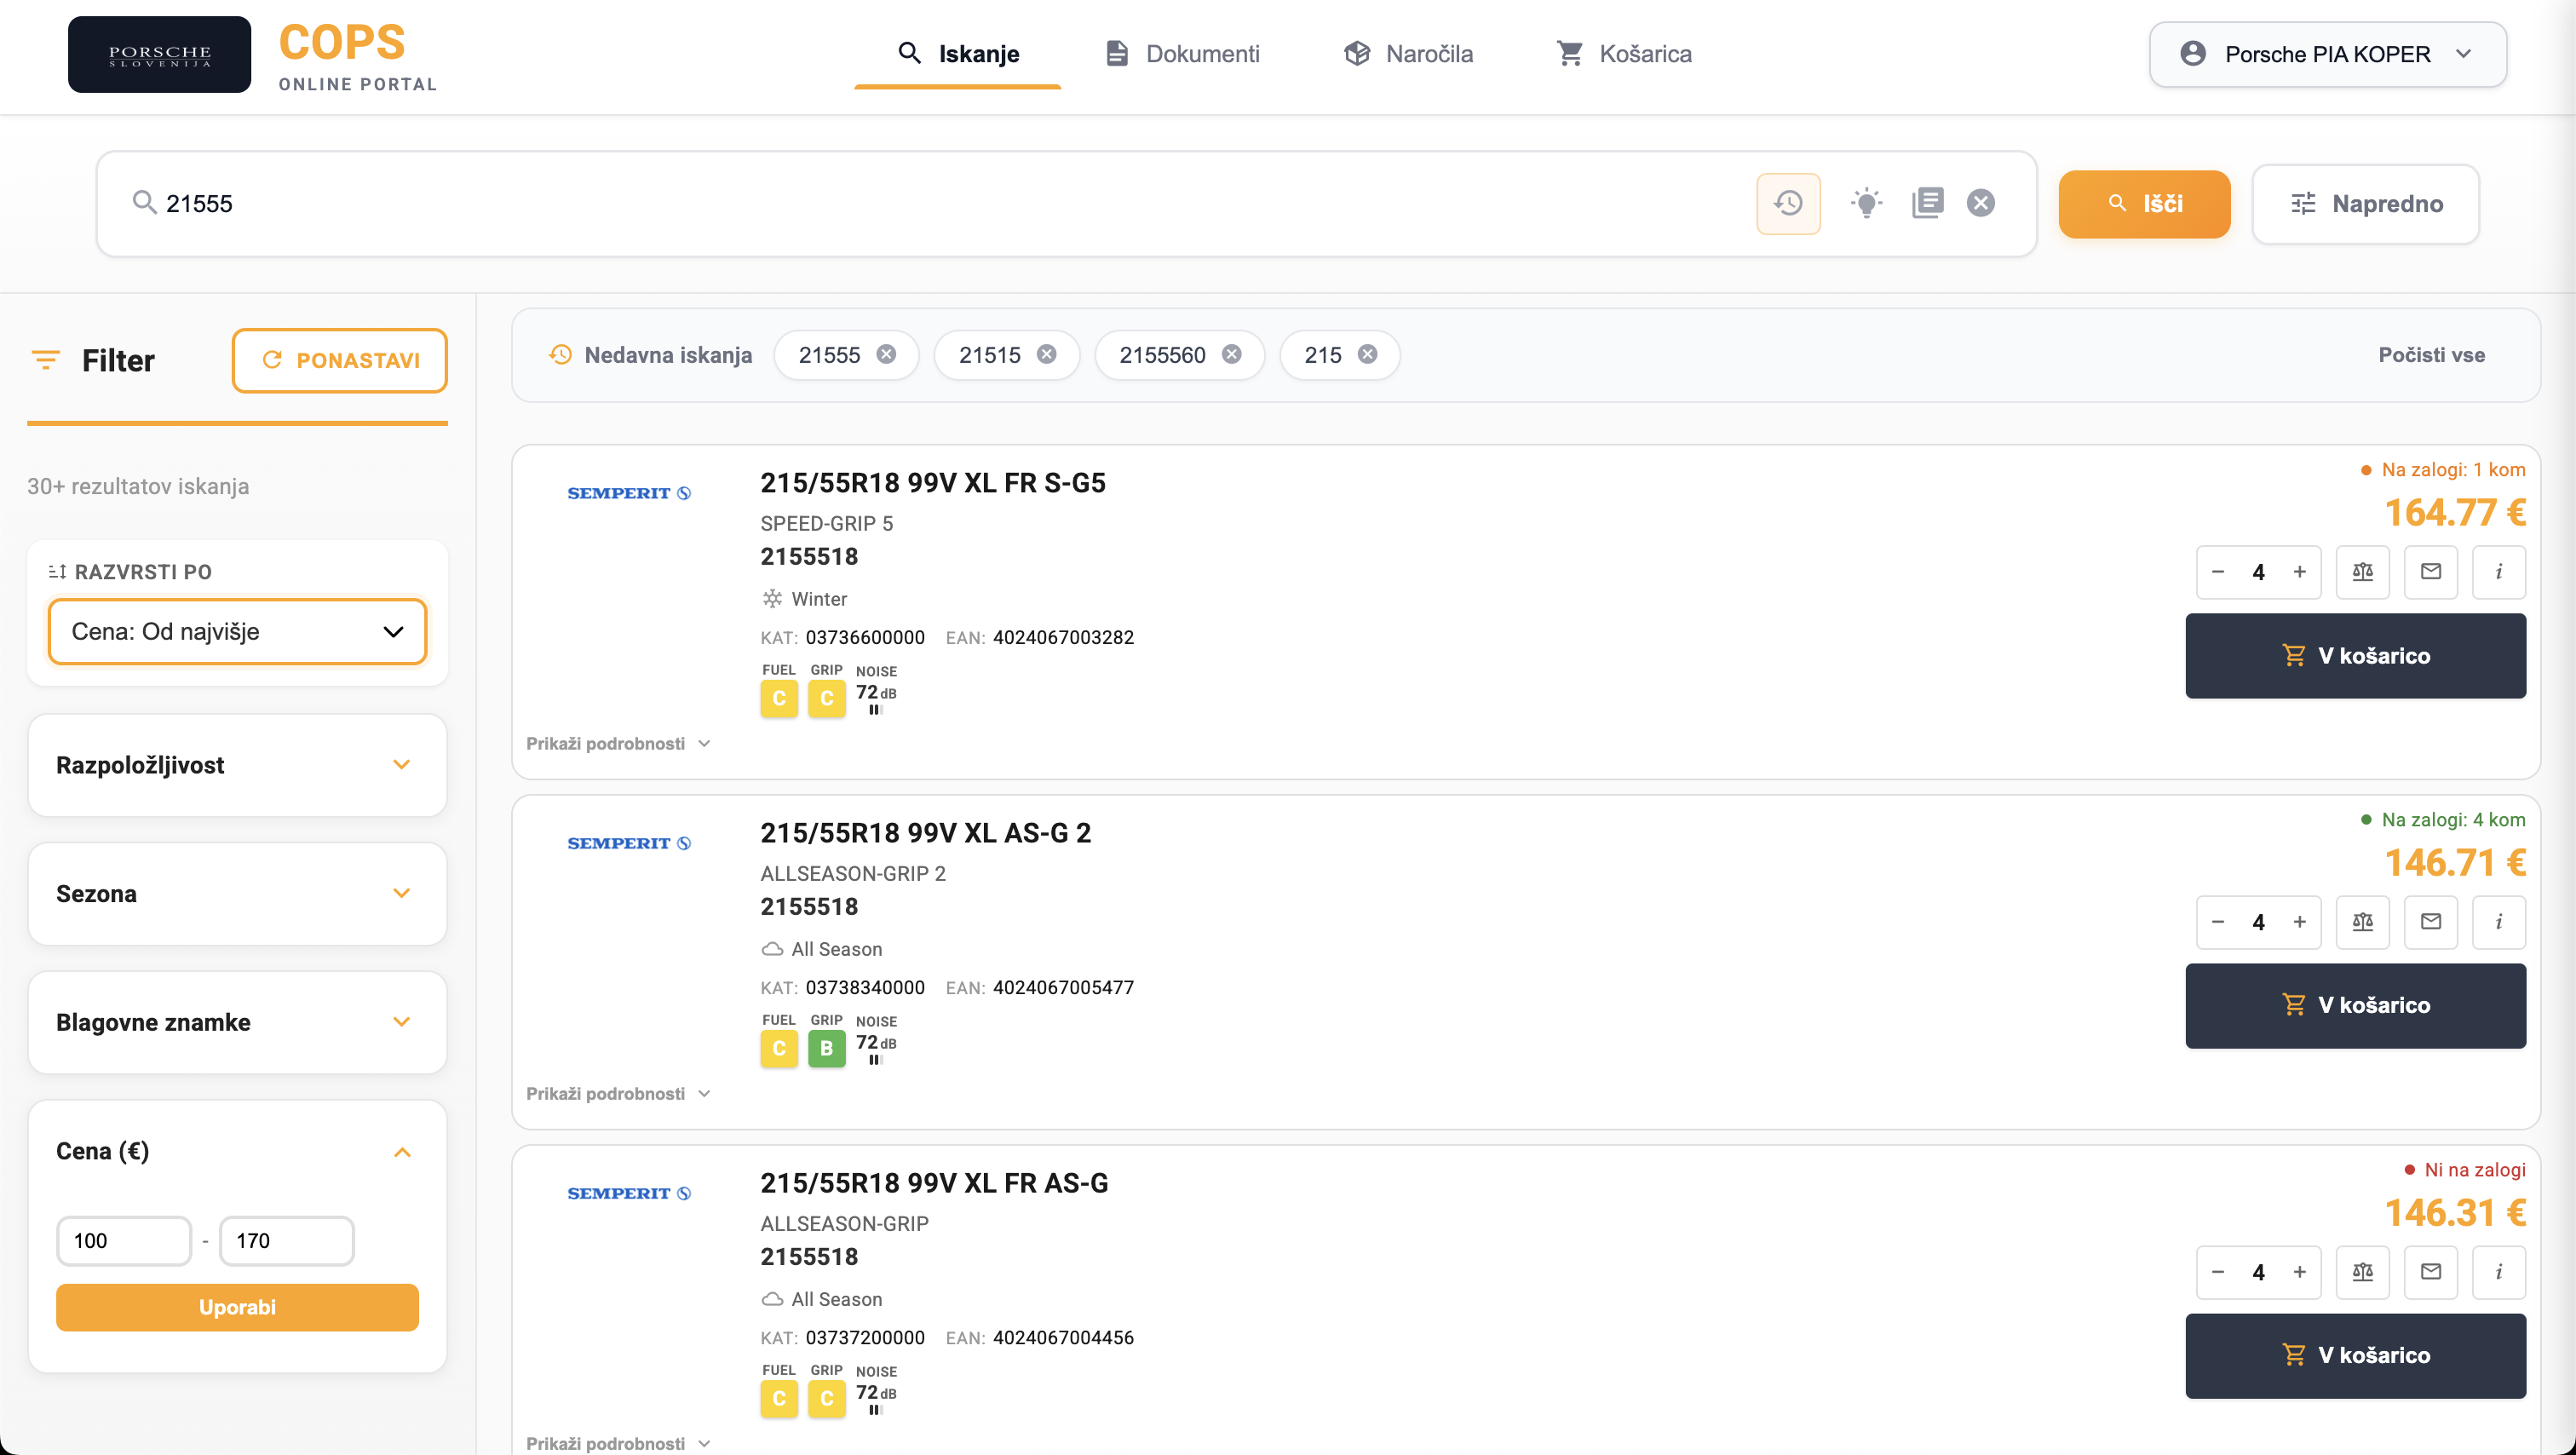Viewport: 2576px width, 1455px height.
Task: Click the maximum price field 170
Action: point(287,1240)
